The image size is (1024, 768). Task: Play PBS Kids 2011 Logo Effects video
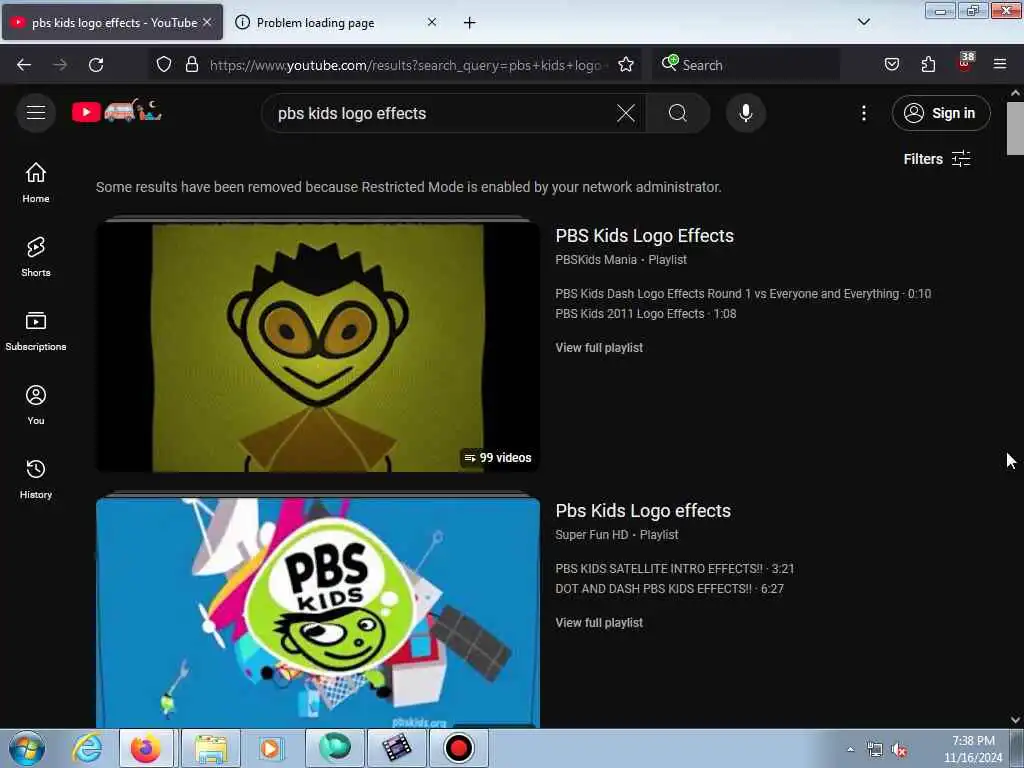pos(646,313)
